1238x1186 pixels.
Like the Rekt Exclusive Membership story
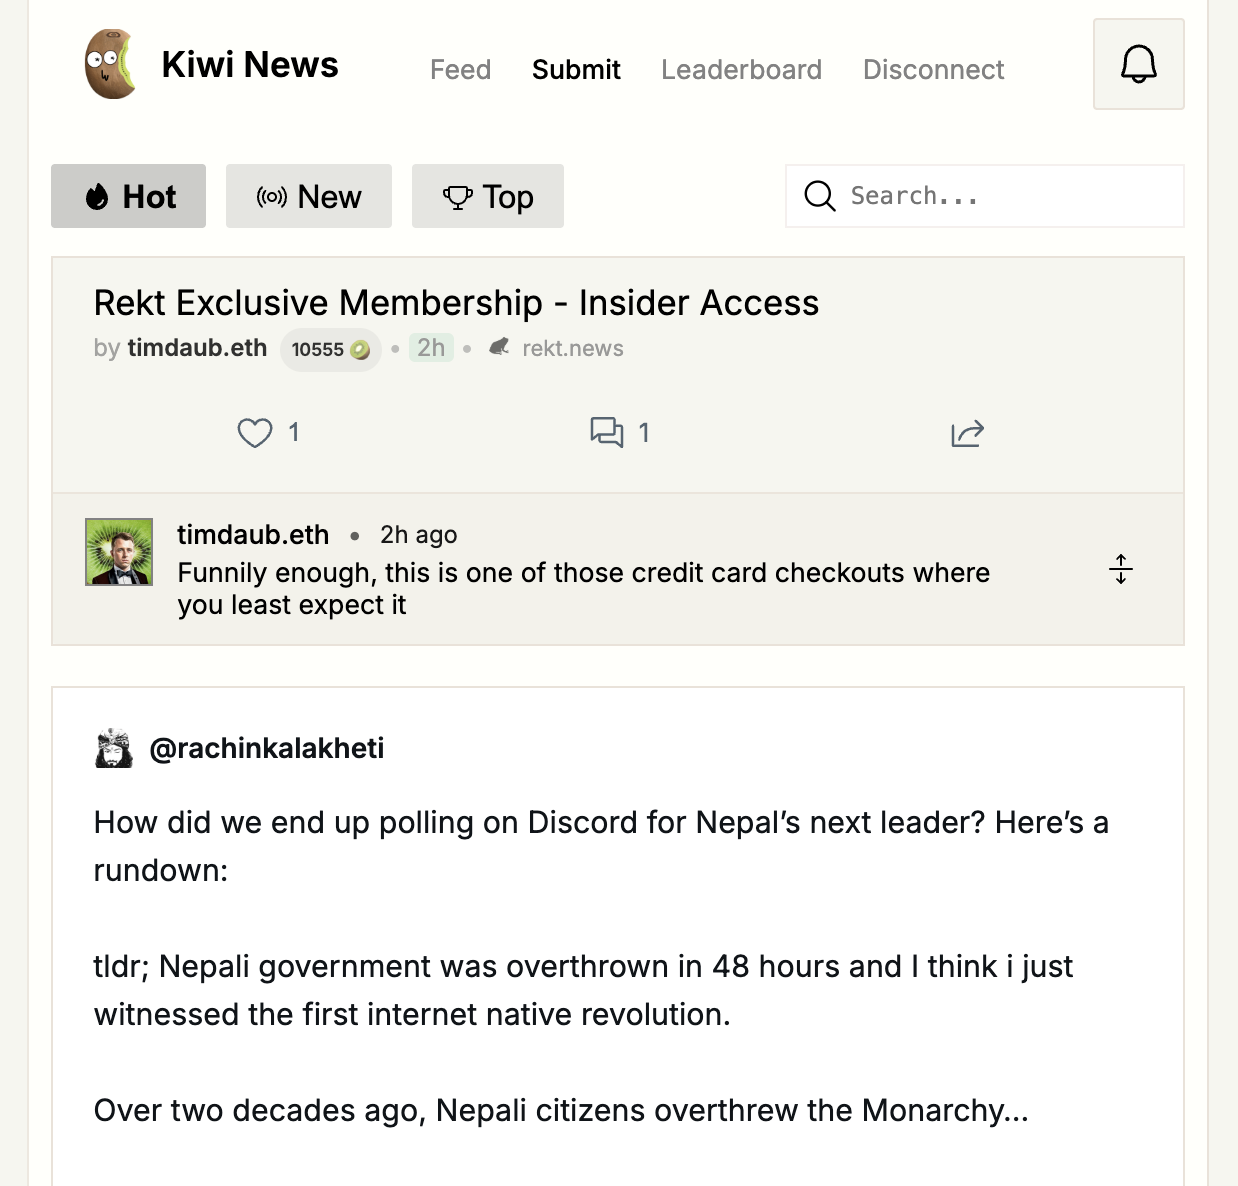pyautogui.click(x=256, y=432)
